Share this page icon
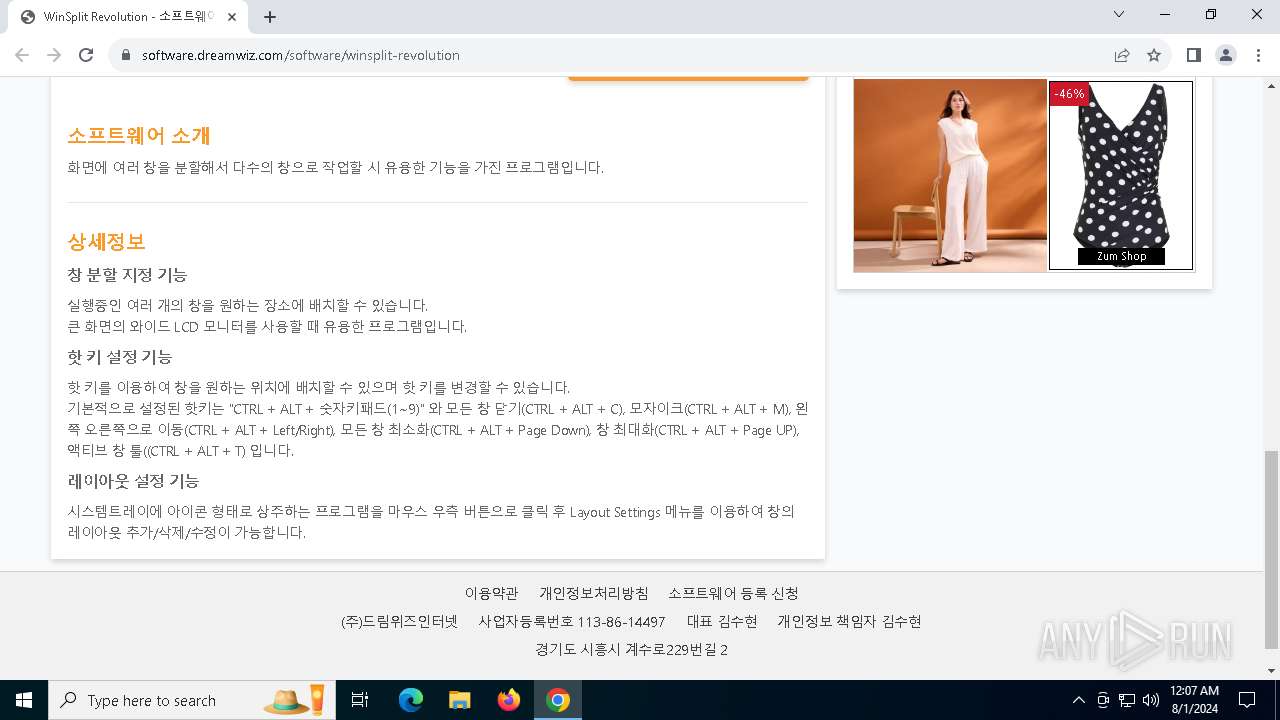This screenshot has width=1280, height=720. [x=1122, y=55]
